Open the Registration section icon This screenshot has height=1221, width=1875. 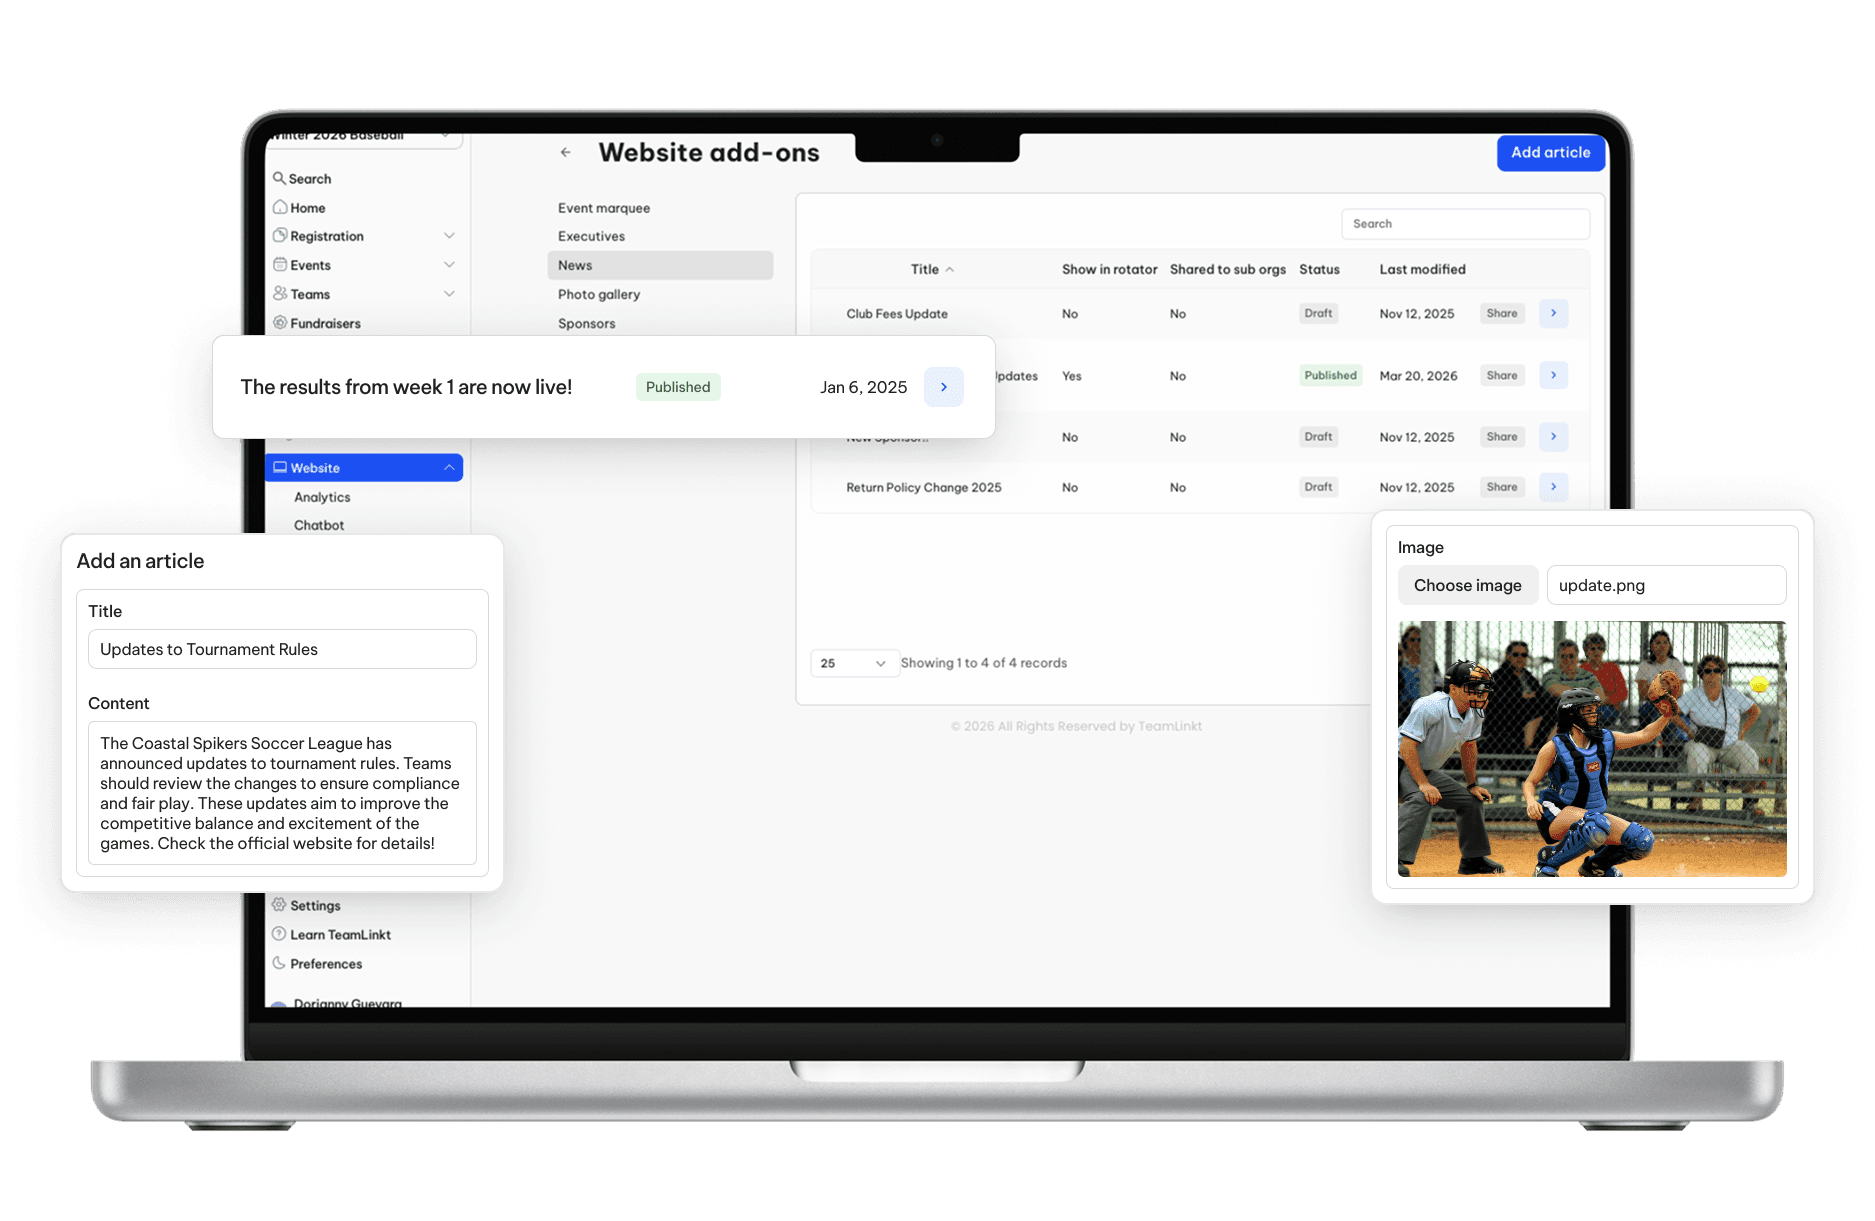(281, 236)
